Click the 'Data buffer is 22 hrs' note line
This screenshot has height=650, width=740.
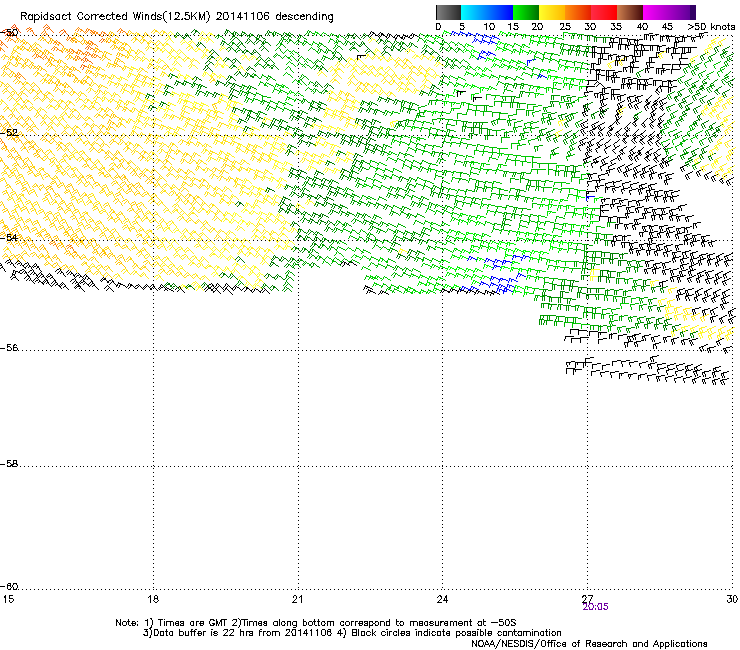point(352,633)
